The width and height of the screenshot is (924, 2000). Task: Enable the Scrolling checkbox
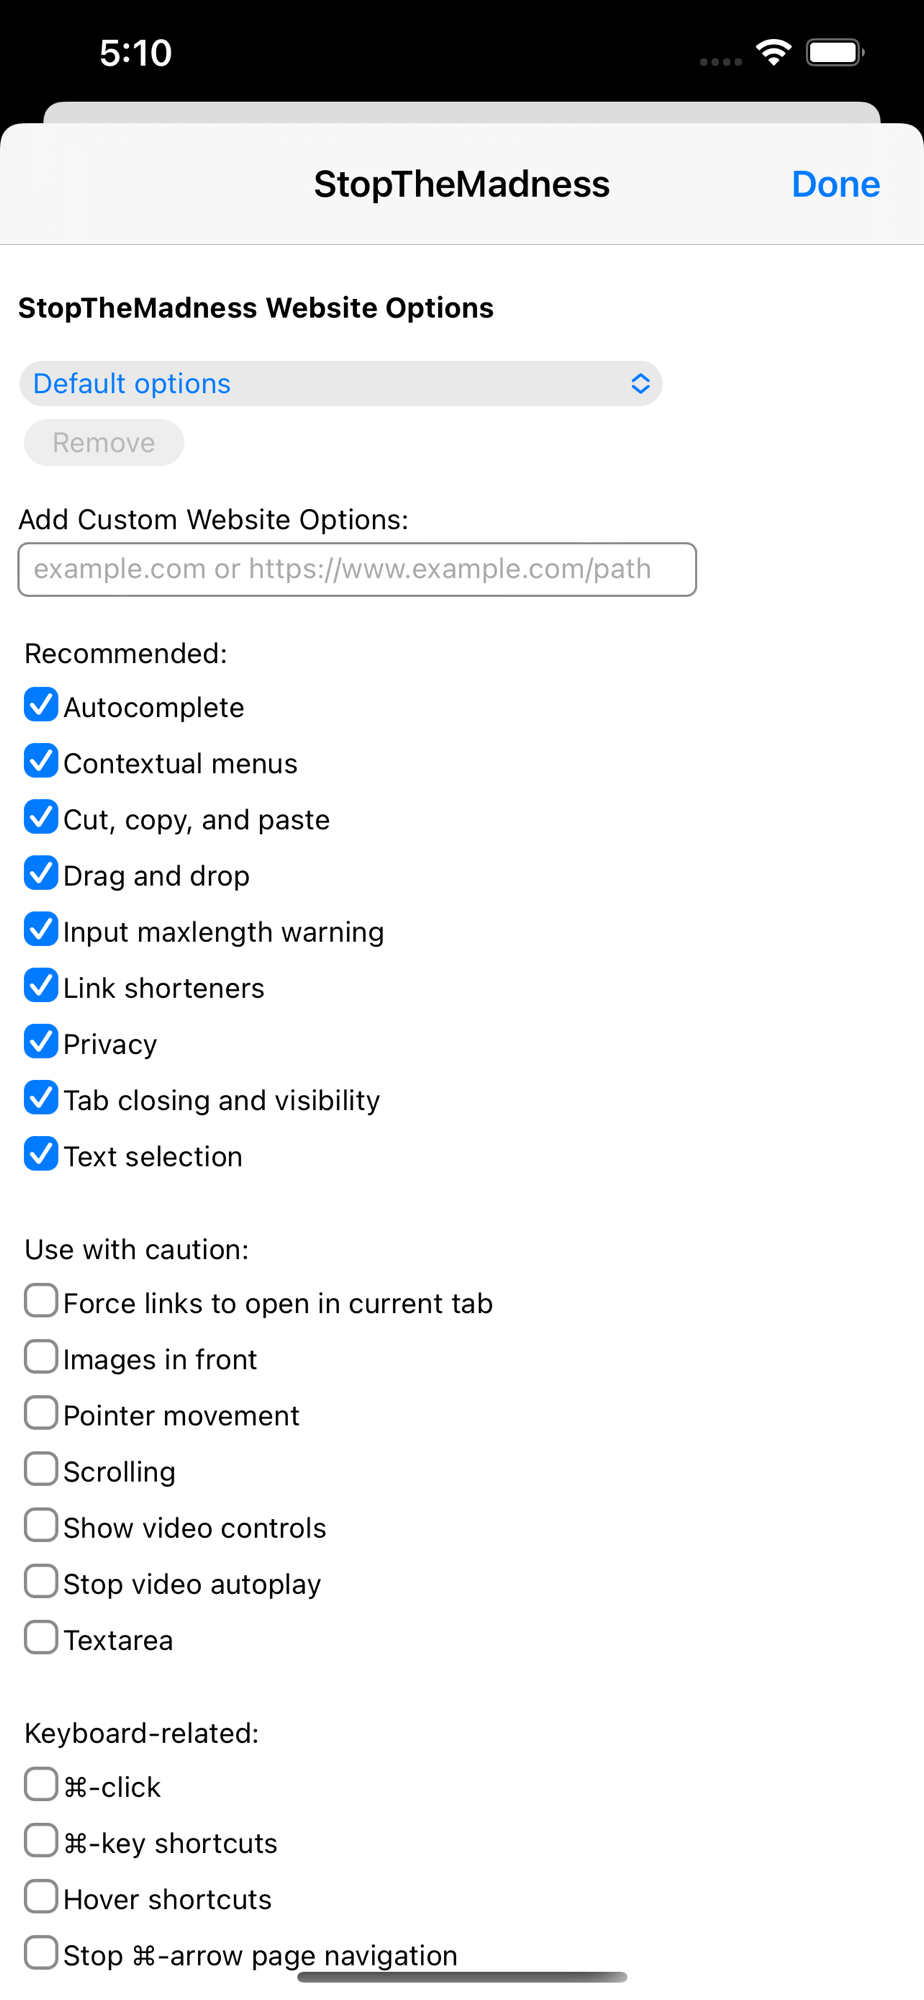[41, 1469]
